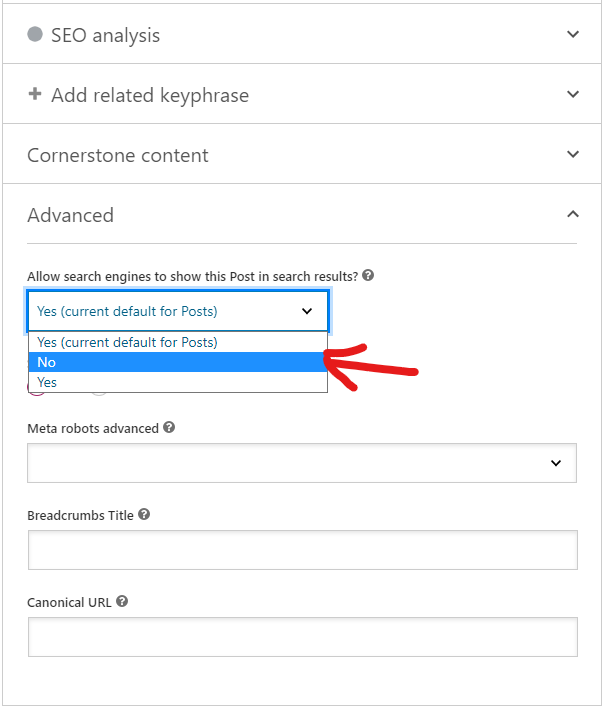607x715 pixels.
Task: Expand the Cornerstone content section
Action: [573, 154]
